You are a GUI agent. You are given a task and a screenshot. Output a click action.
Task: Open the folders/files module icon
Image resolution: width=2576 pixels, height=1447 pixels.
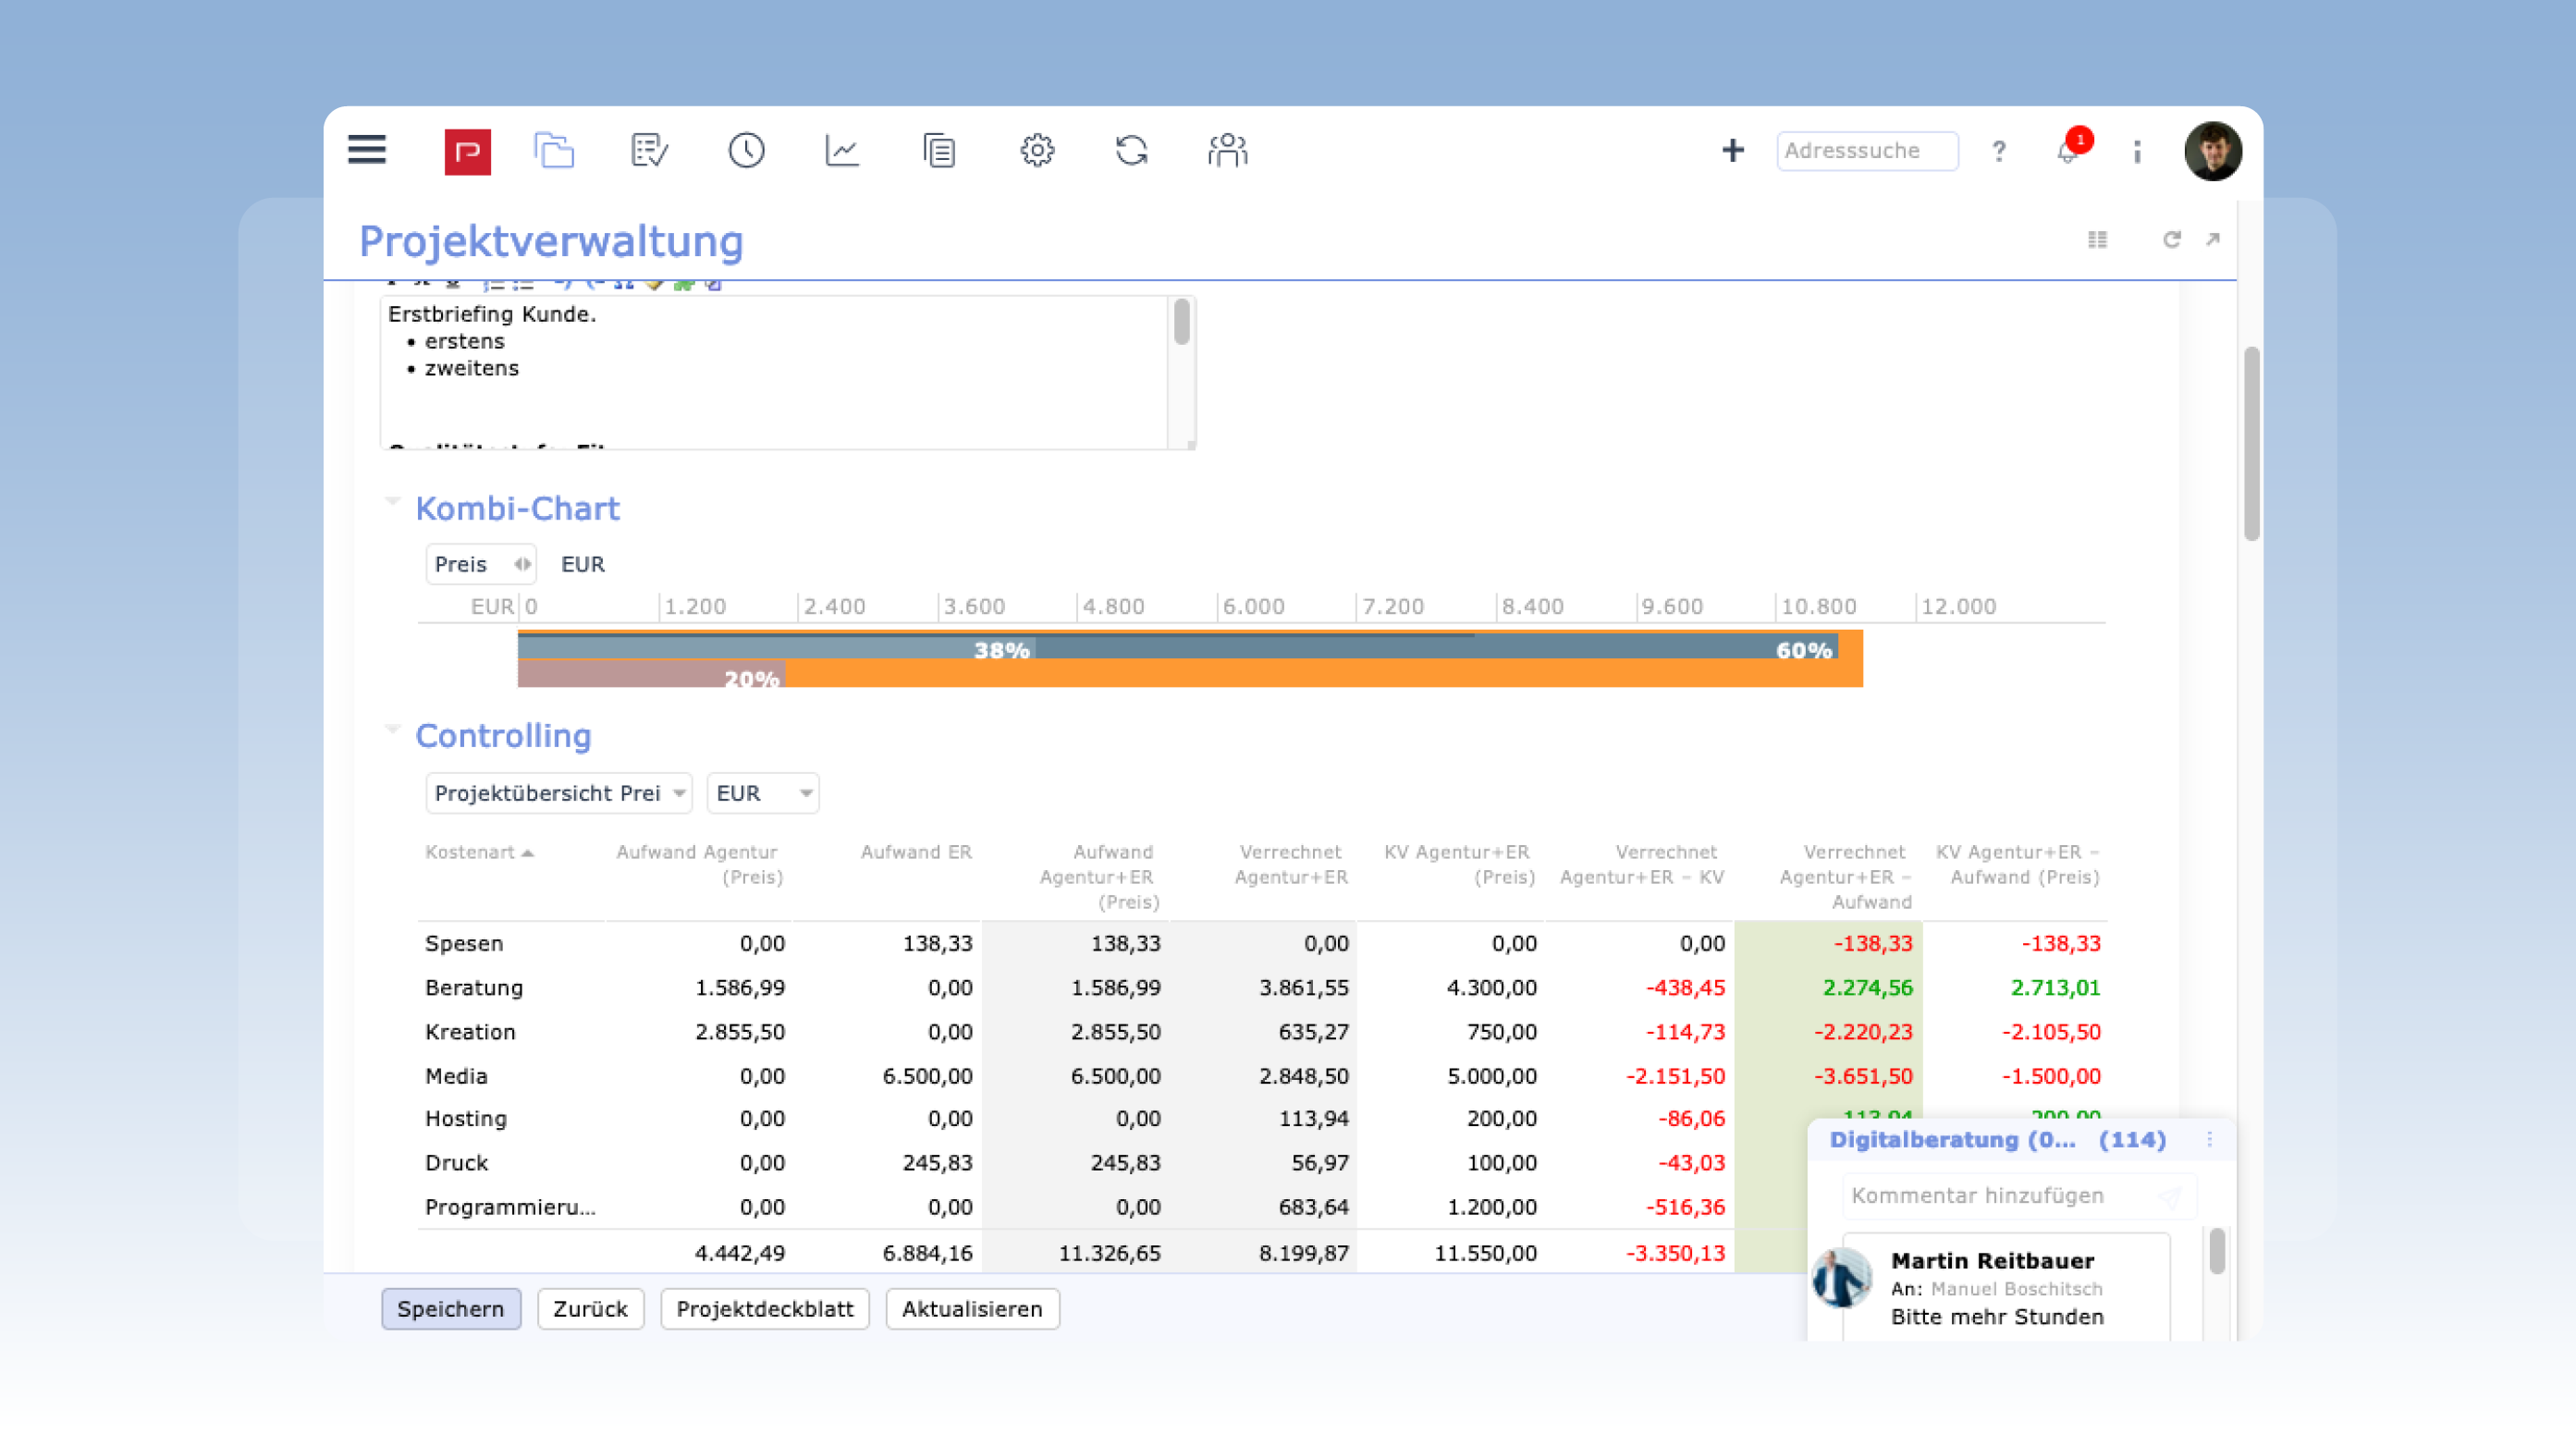(554, 151)
